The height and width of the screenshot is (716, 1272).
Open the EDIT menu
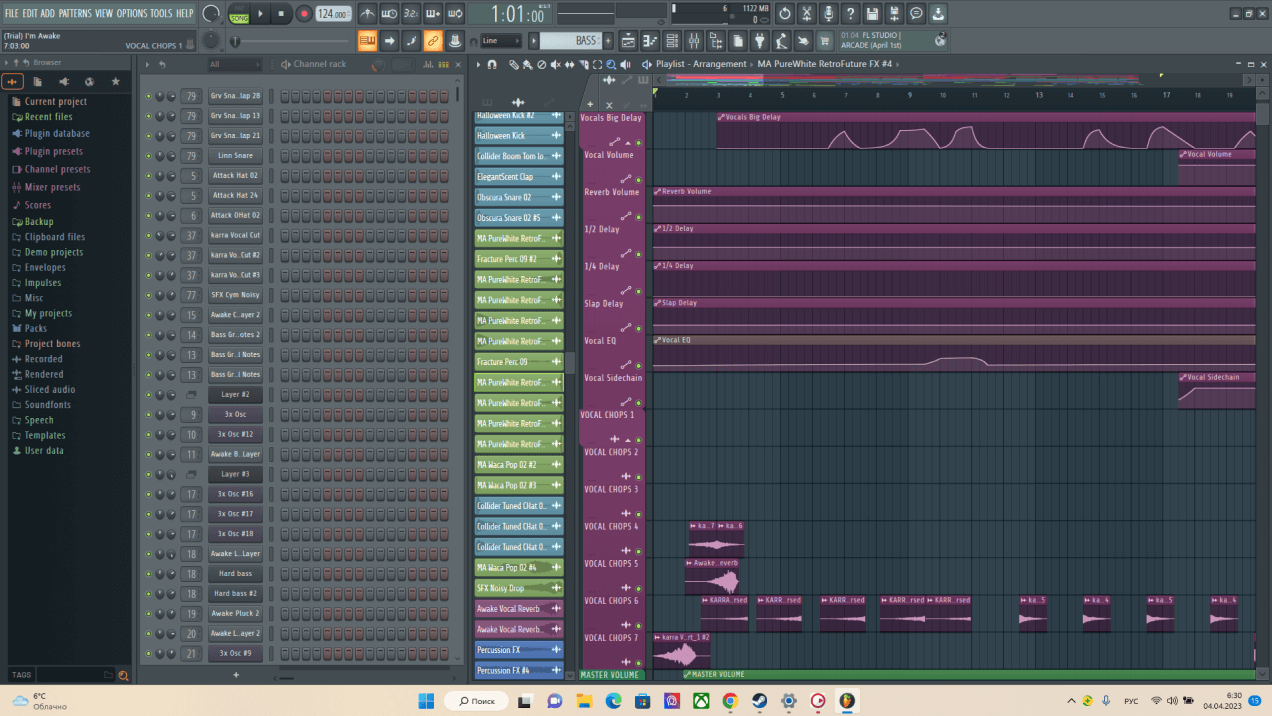[30, 13]
